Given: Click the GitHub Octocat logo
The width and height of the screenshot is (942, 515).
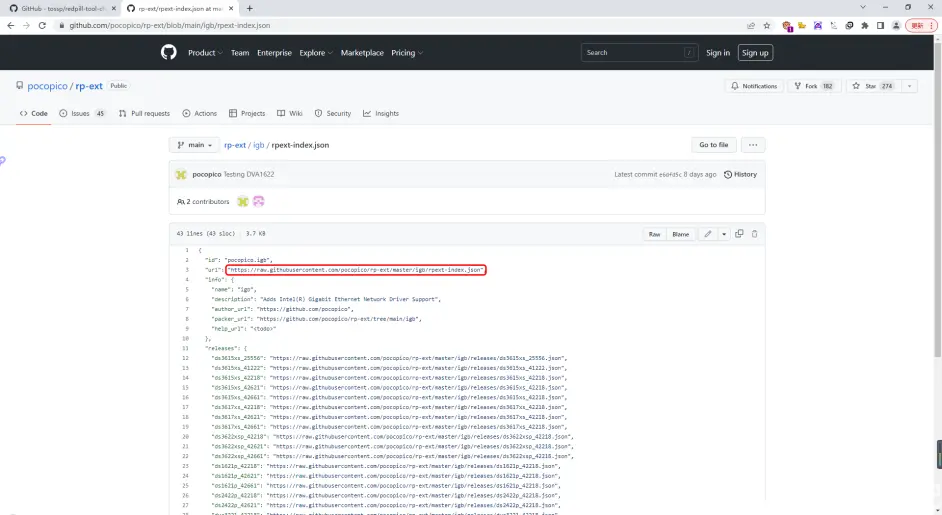Looking at the screenshot, I should 168,52.
